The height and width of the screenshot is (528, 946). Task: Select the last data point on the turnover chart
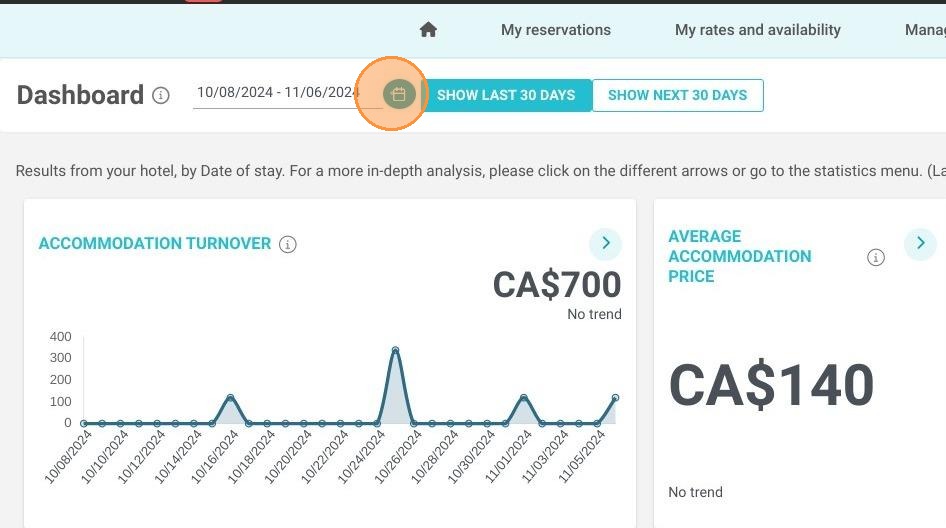(x=615, y=398)
